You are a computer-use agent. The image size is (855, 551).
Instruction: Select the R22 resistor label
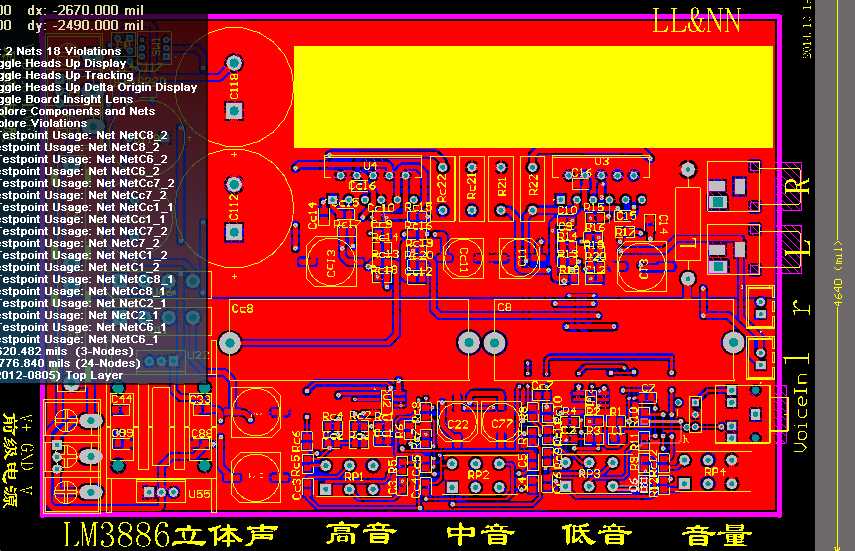coord(533,184)
